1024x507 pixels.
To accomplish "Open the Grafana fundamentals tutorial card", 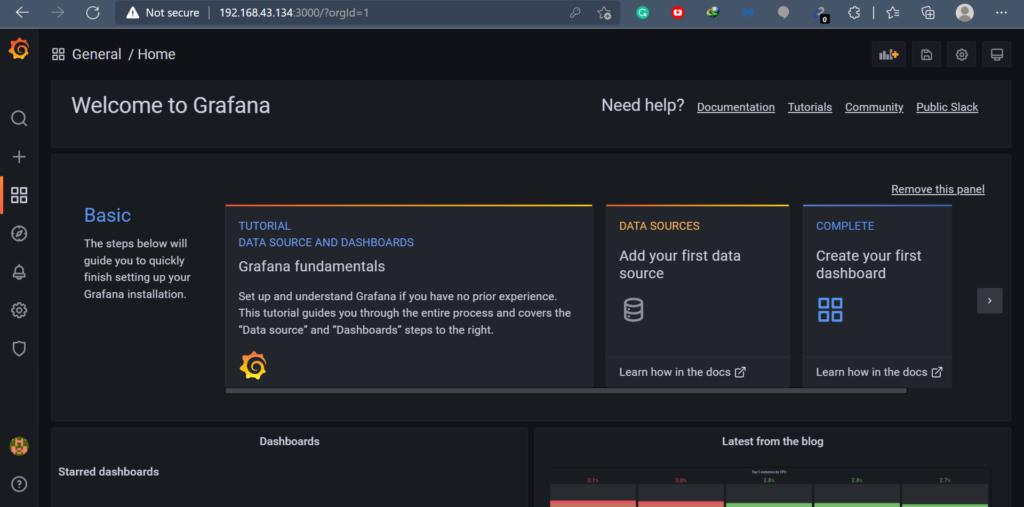I will (x=409, y=296).
